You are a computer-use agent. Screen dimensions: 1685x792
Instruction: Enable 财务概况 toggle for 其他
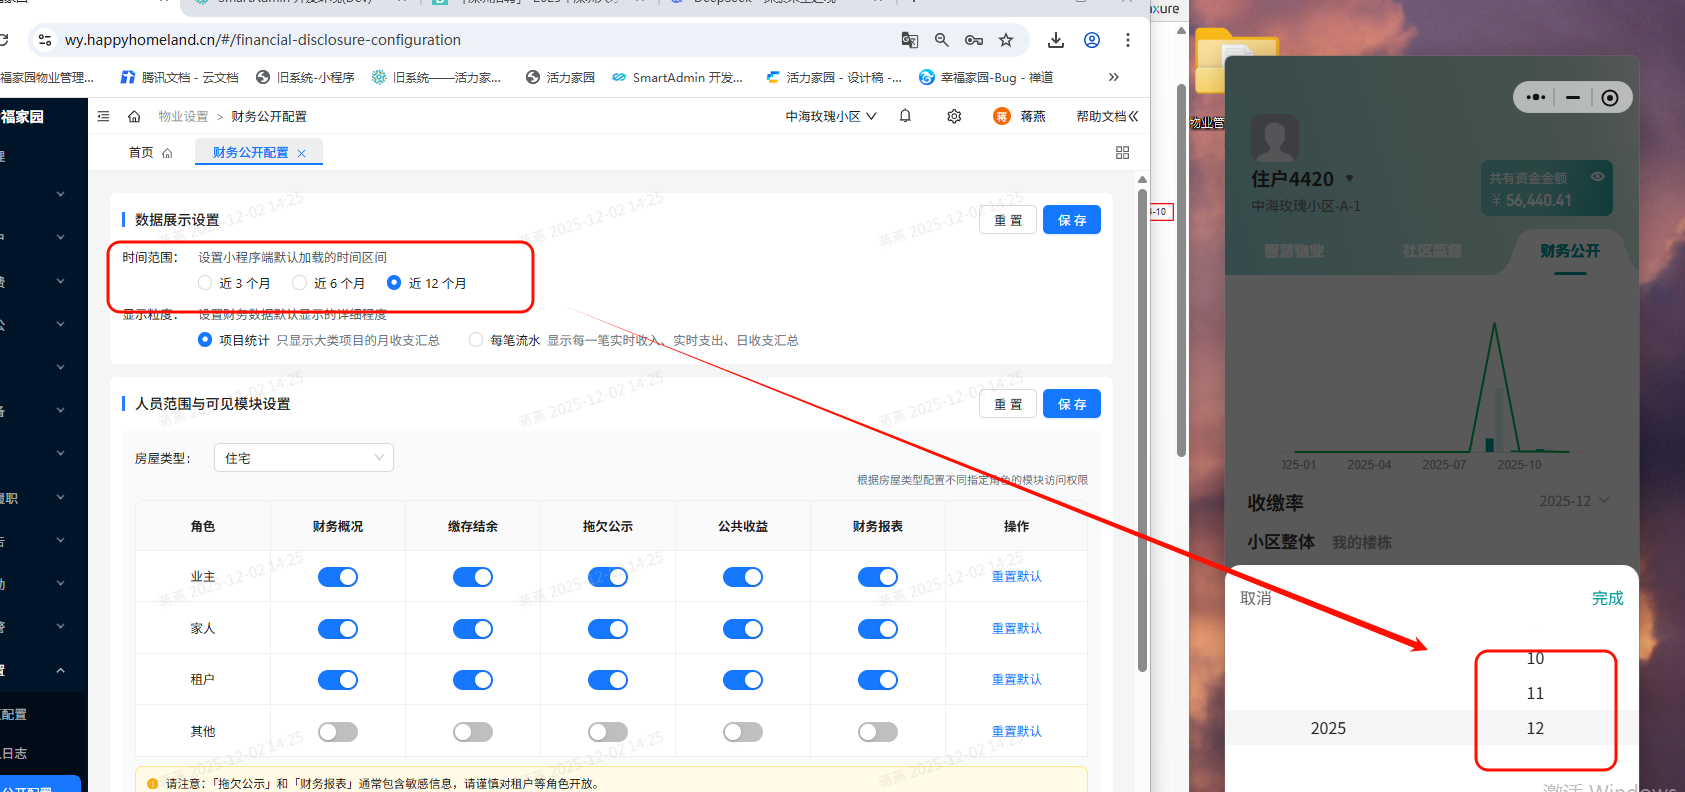[x=338, y=732]
